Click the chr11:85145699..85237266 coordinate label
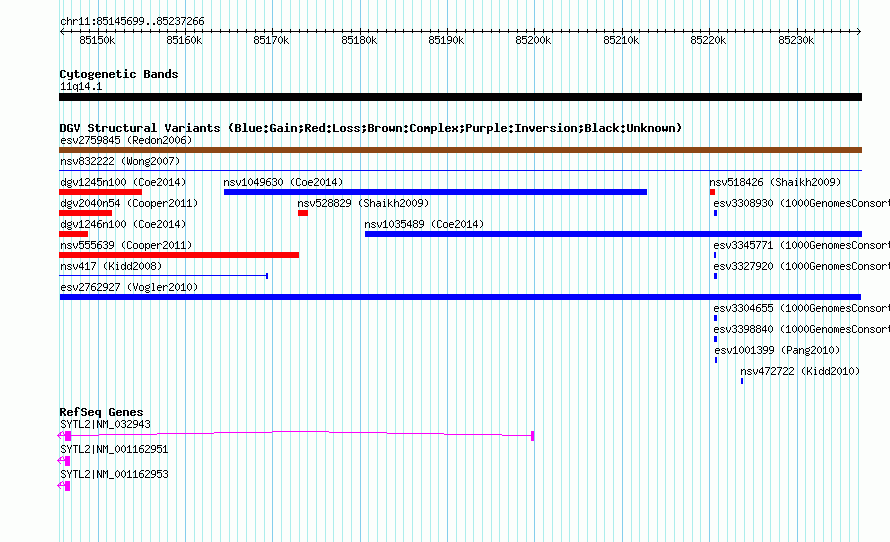This screenshot has width=890, height=542. 132,22
